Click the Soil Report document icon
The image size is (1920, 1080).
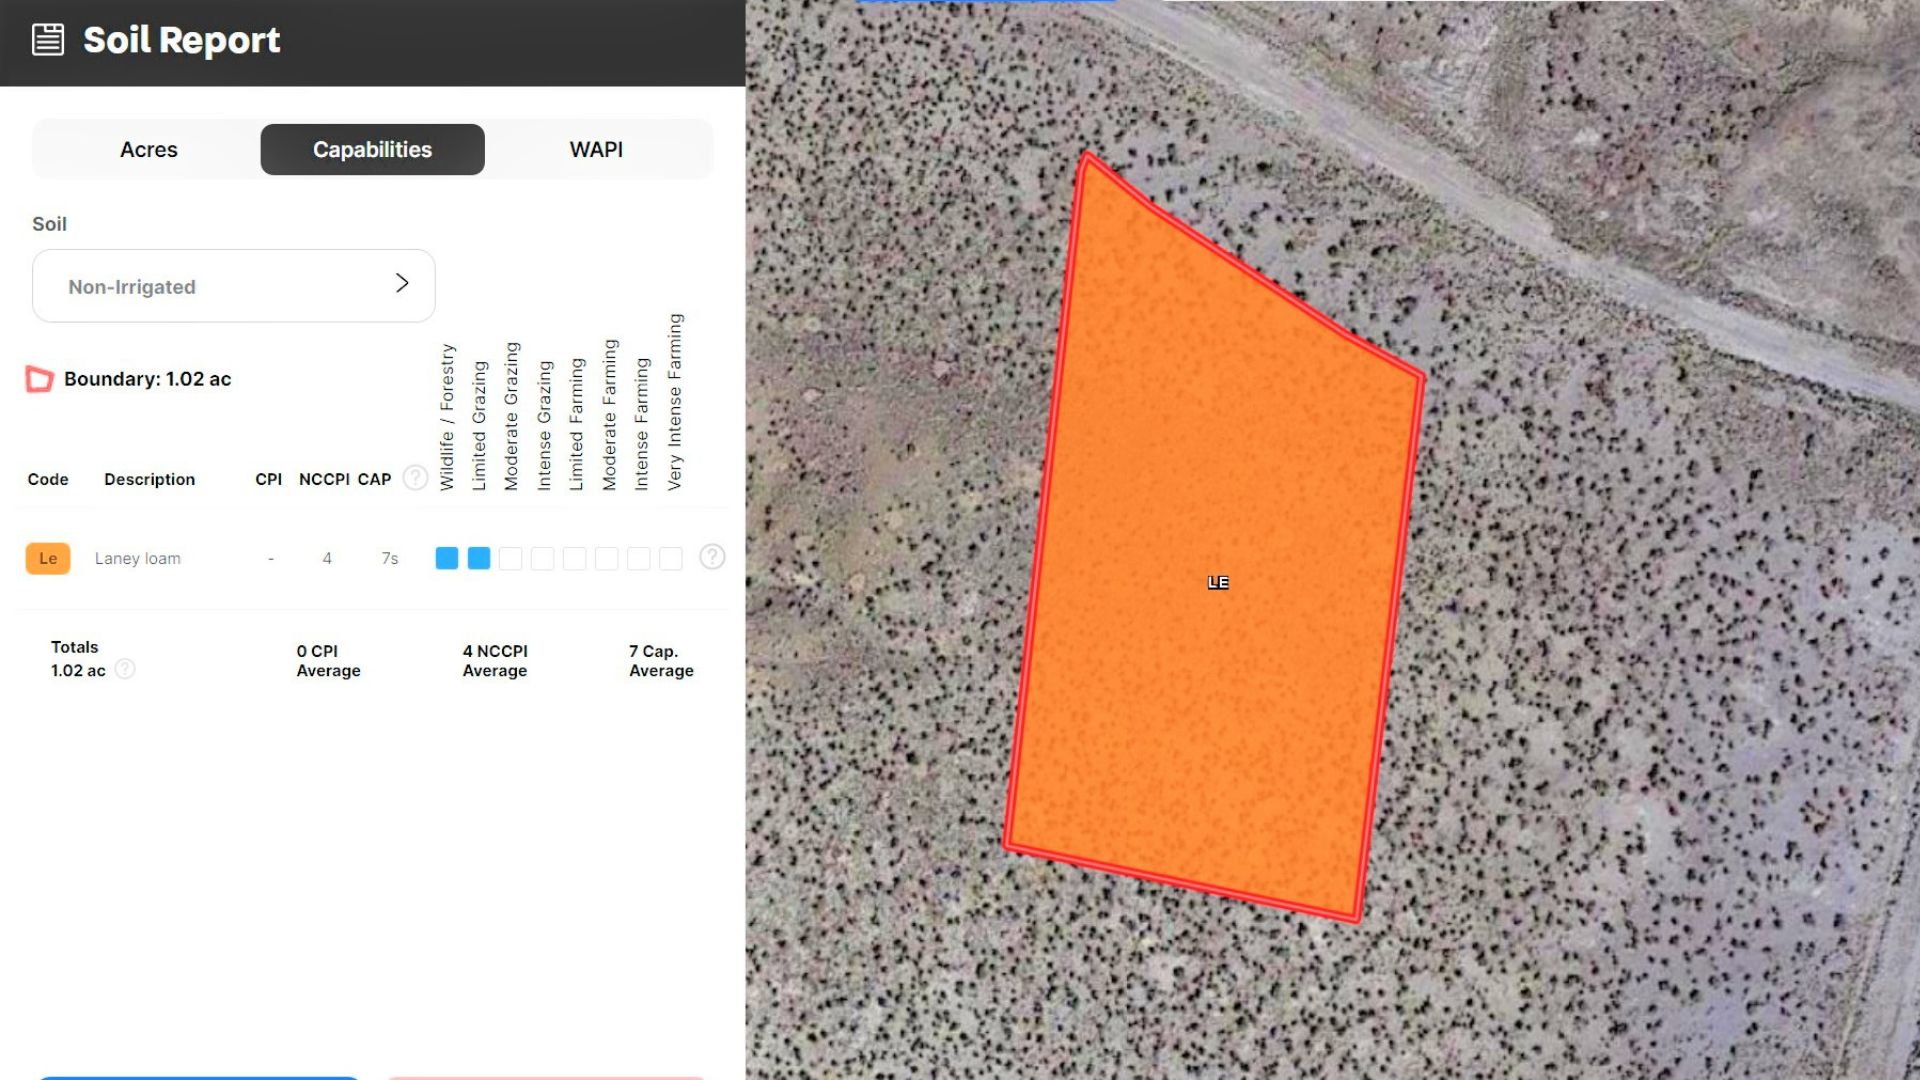[48, 40]
